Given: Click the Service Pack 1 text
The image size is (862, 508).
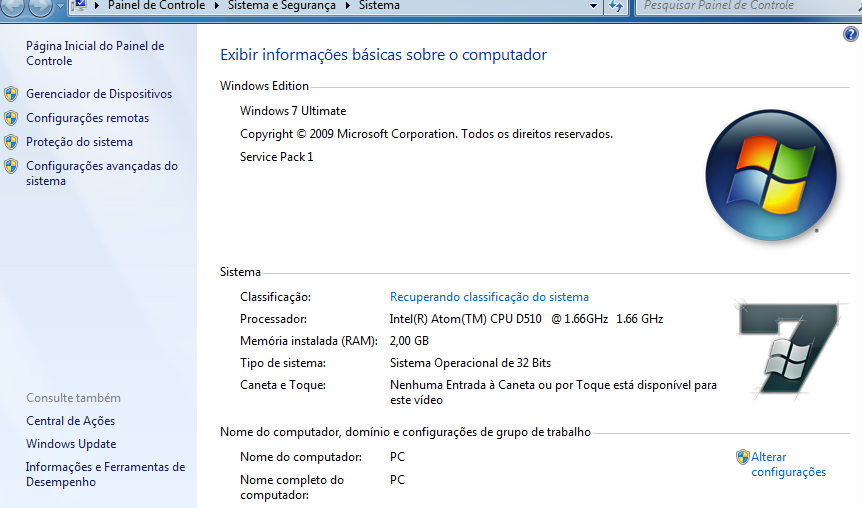Looking at the screenshot, I should pyautogui.click(x=277, y=157).
